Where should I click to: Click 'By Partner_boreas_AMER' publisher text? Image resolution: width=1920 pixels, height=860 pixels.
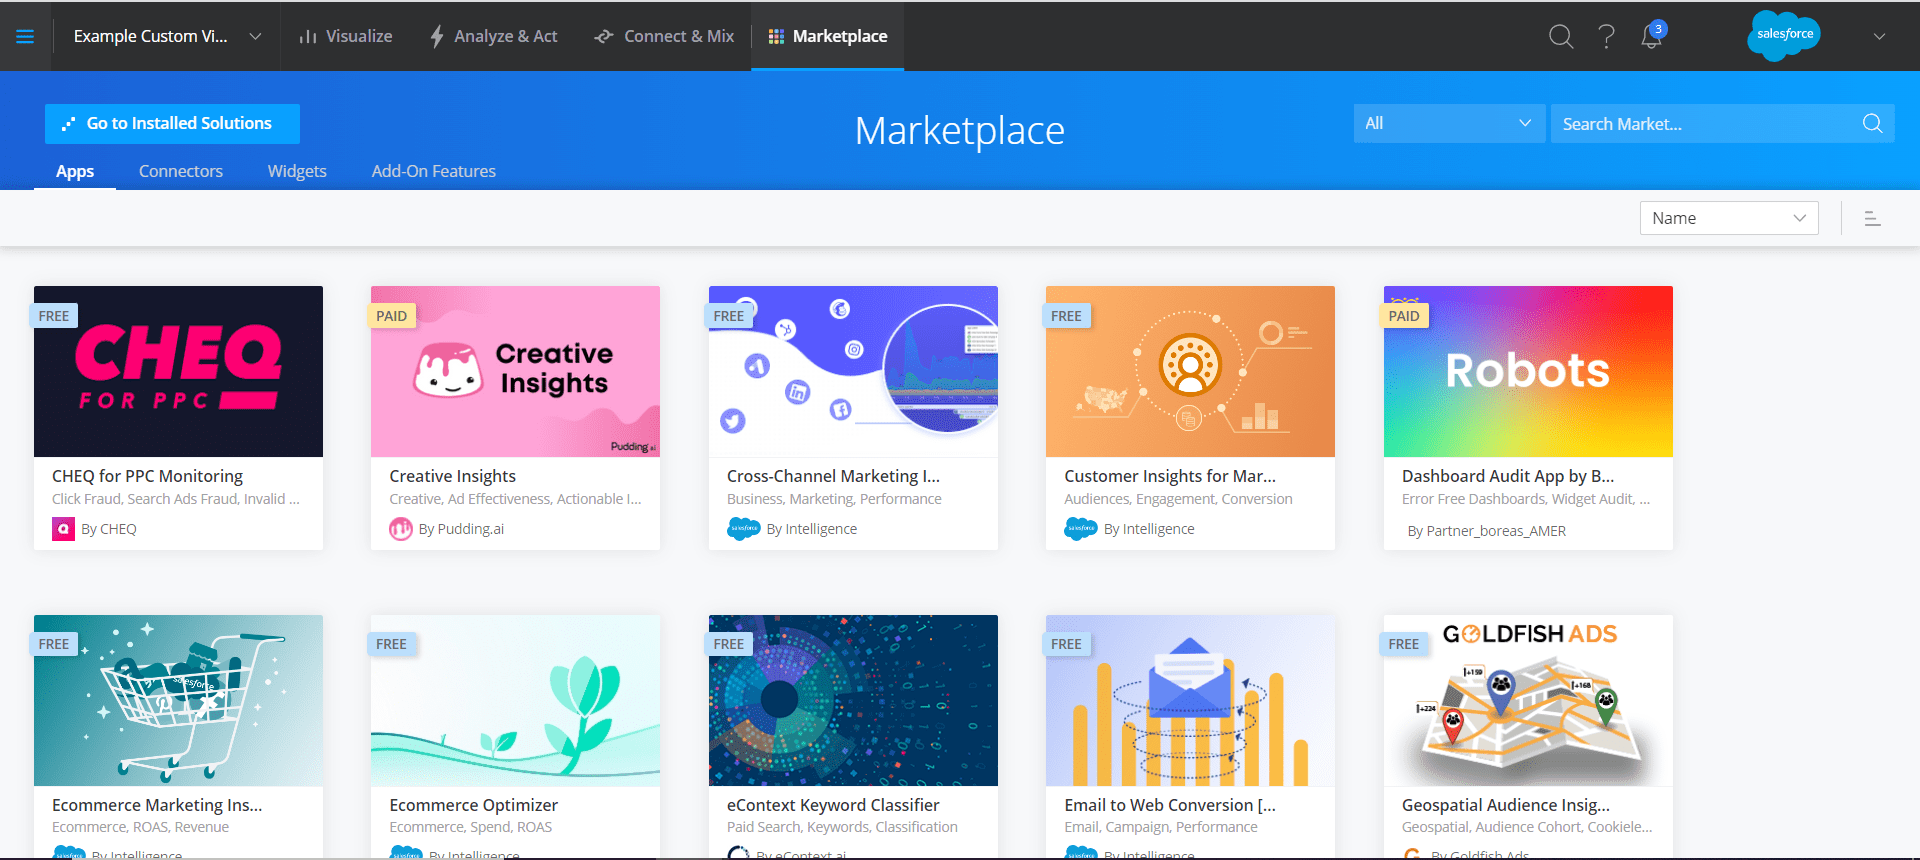(x=1487, y=531)
